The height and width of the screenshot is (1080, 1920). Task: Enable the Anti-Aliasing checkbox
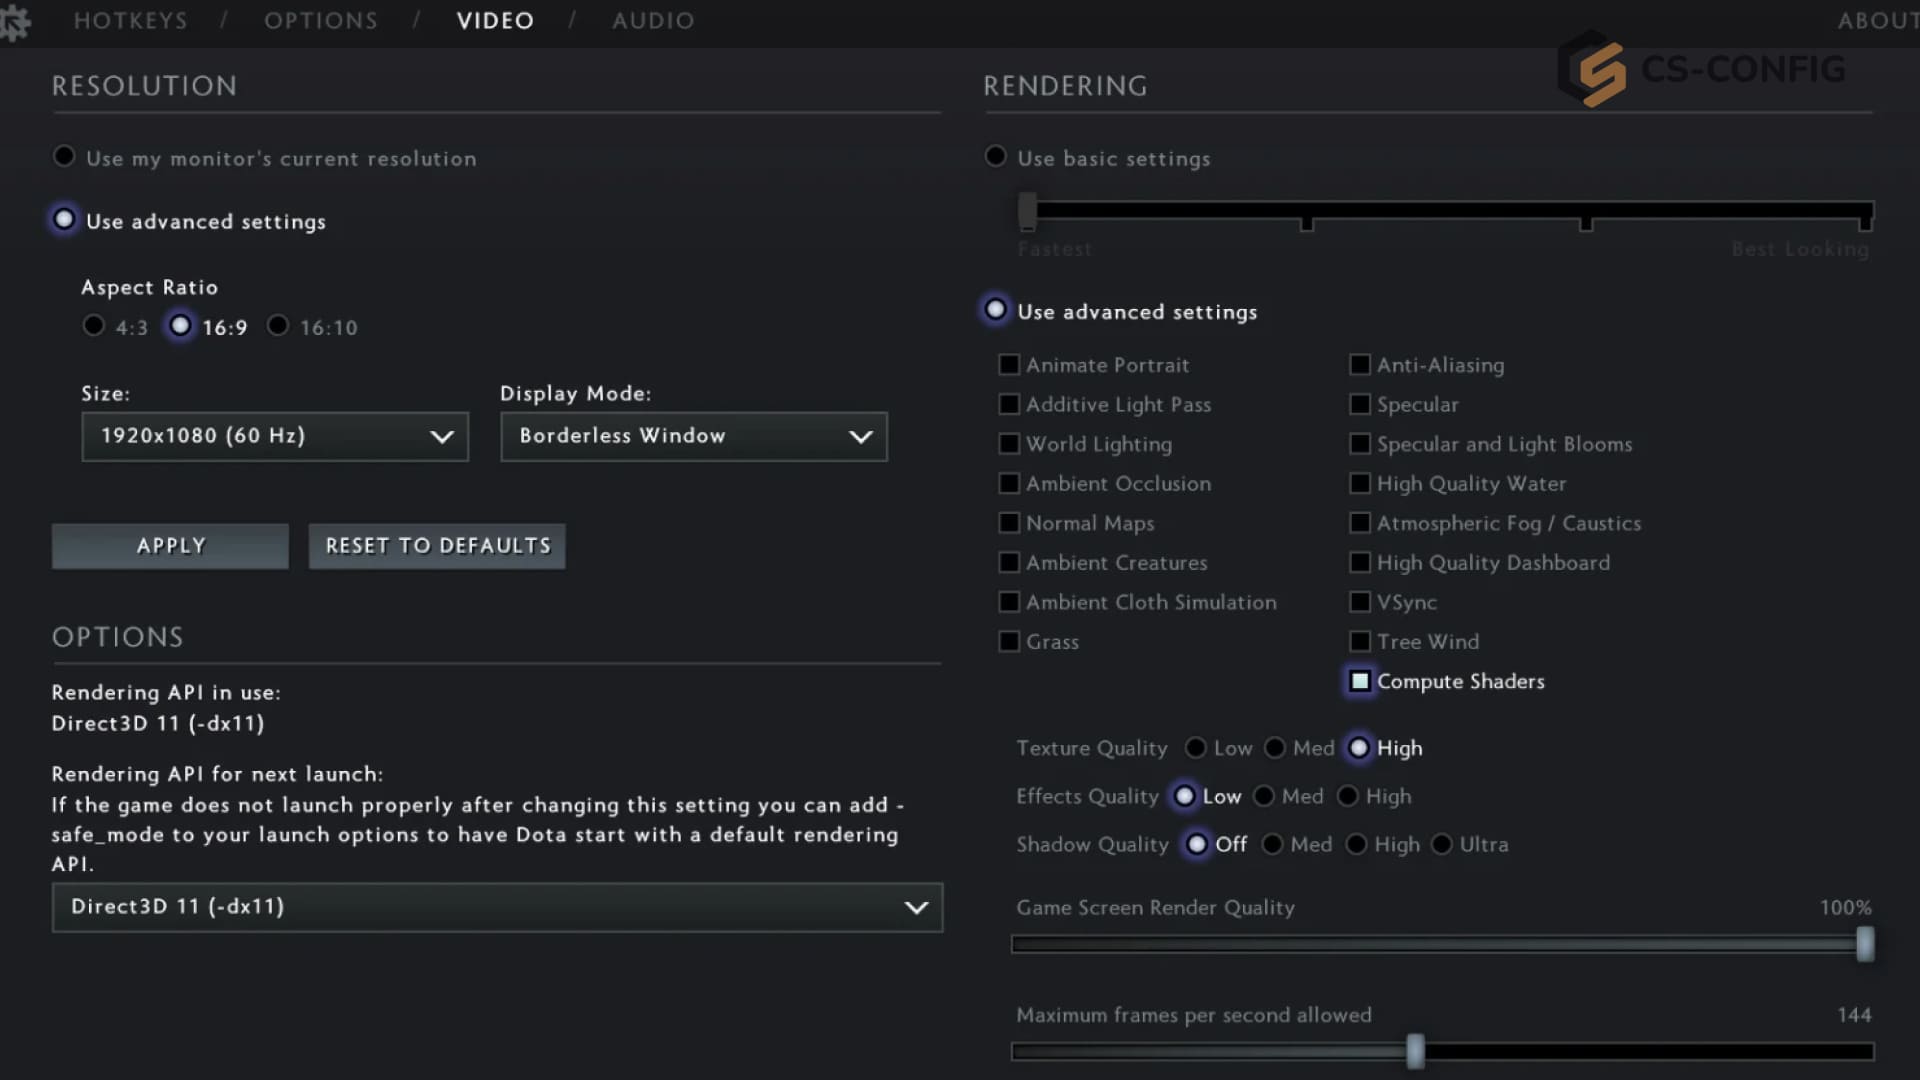1360,365
